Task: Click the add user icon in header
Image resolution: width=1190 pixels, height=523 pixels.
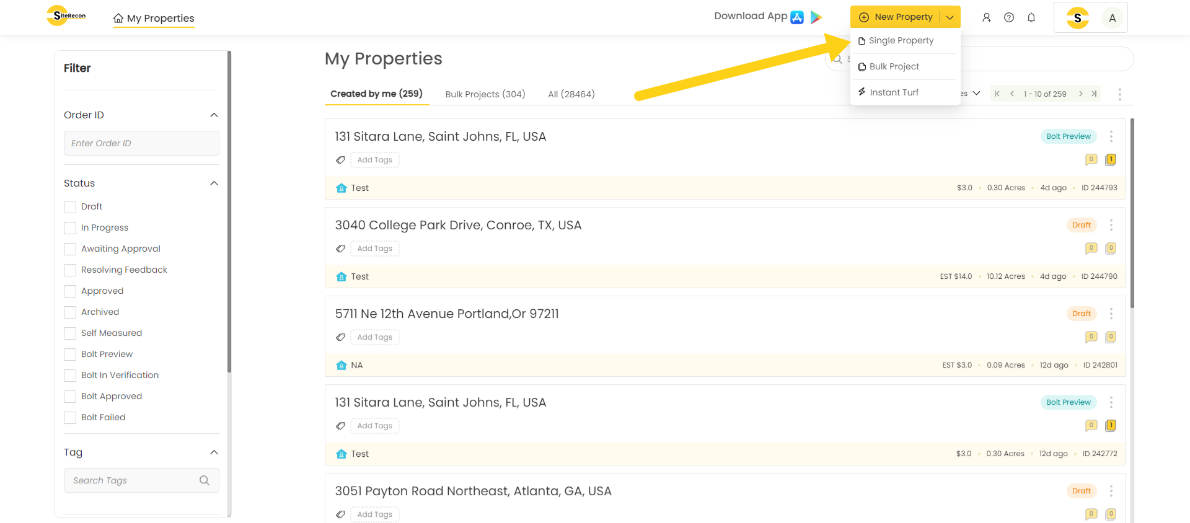Action: coord(987,18)
